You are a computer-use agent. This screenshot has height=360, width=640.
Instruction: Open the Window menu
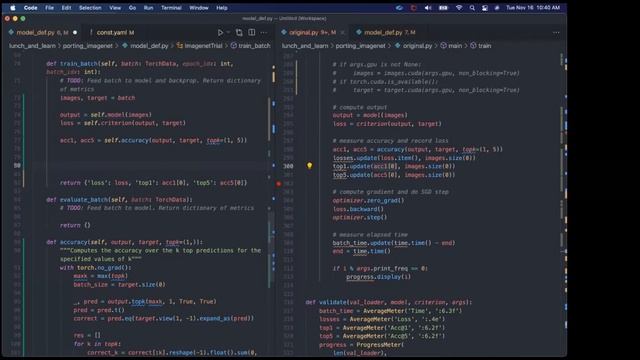point(199,8)
